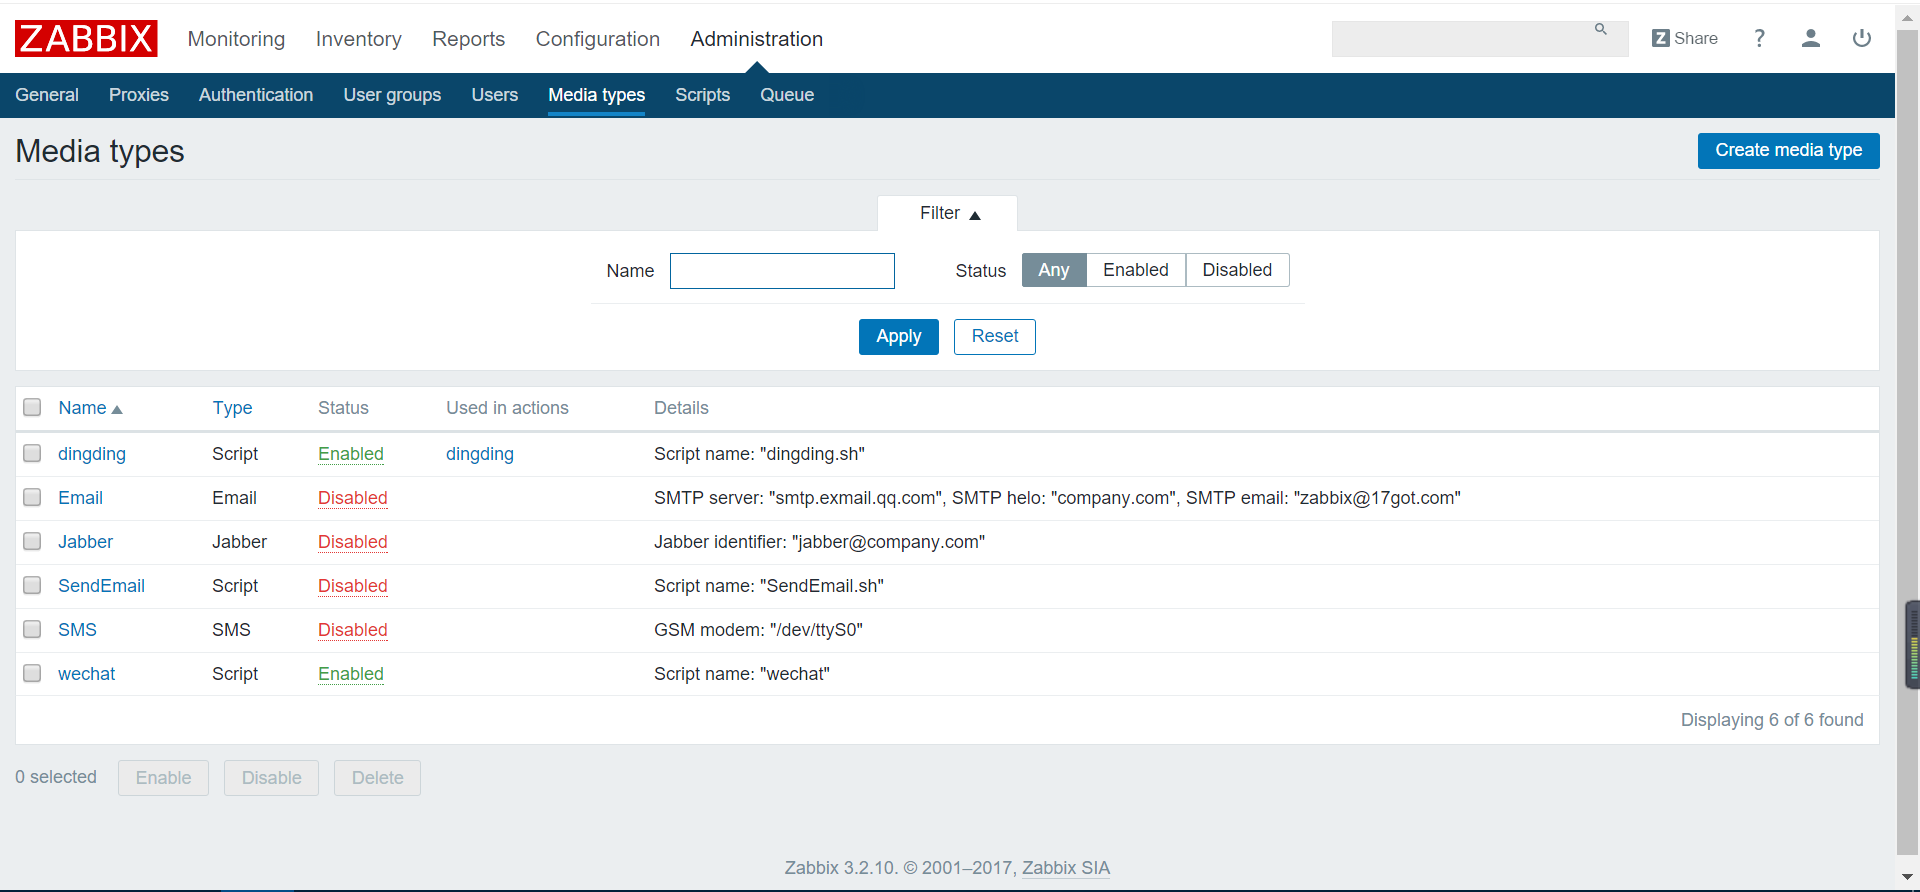Check the dingding row checkbox
Image resolution: width=1920 pixels, height=892 pixels.
(32, 453)
